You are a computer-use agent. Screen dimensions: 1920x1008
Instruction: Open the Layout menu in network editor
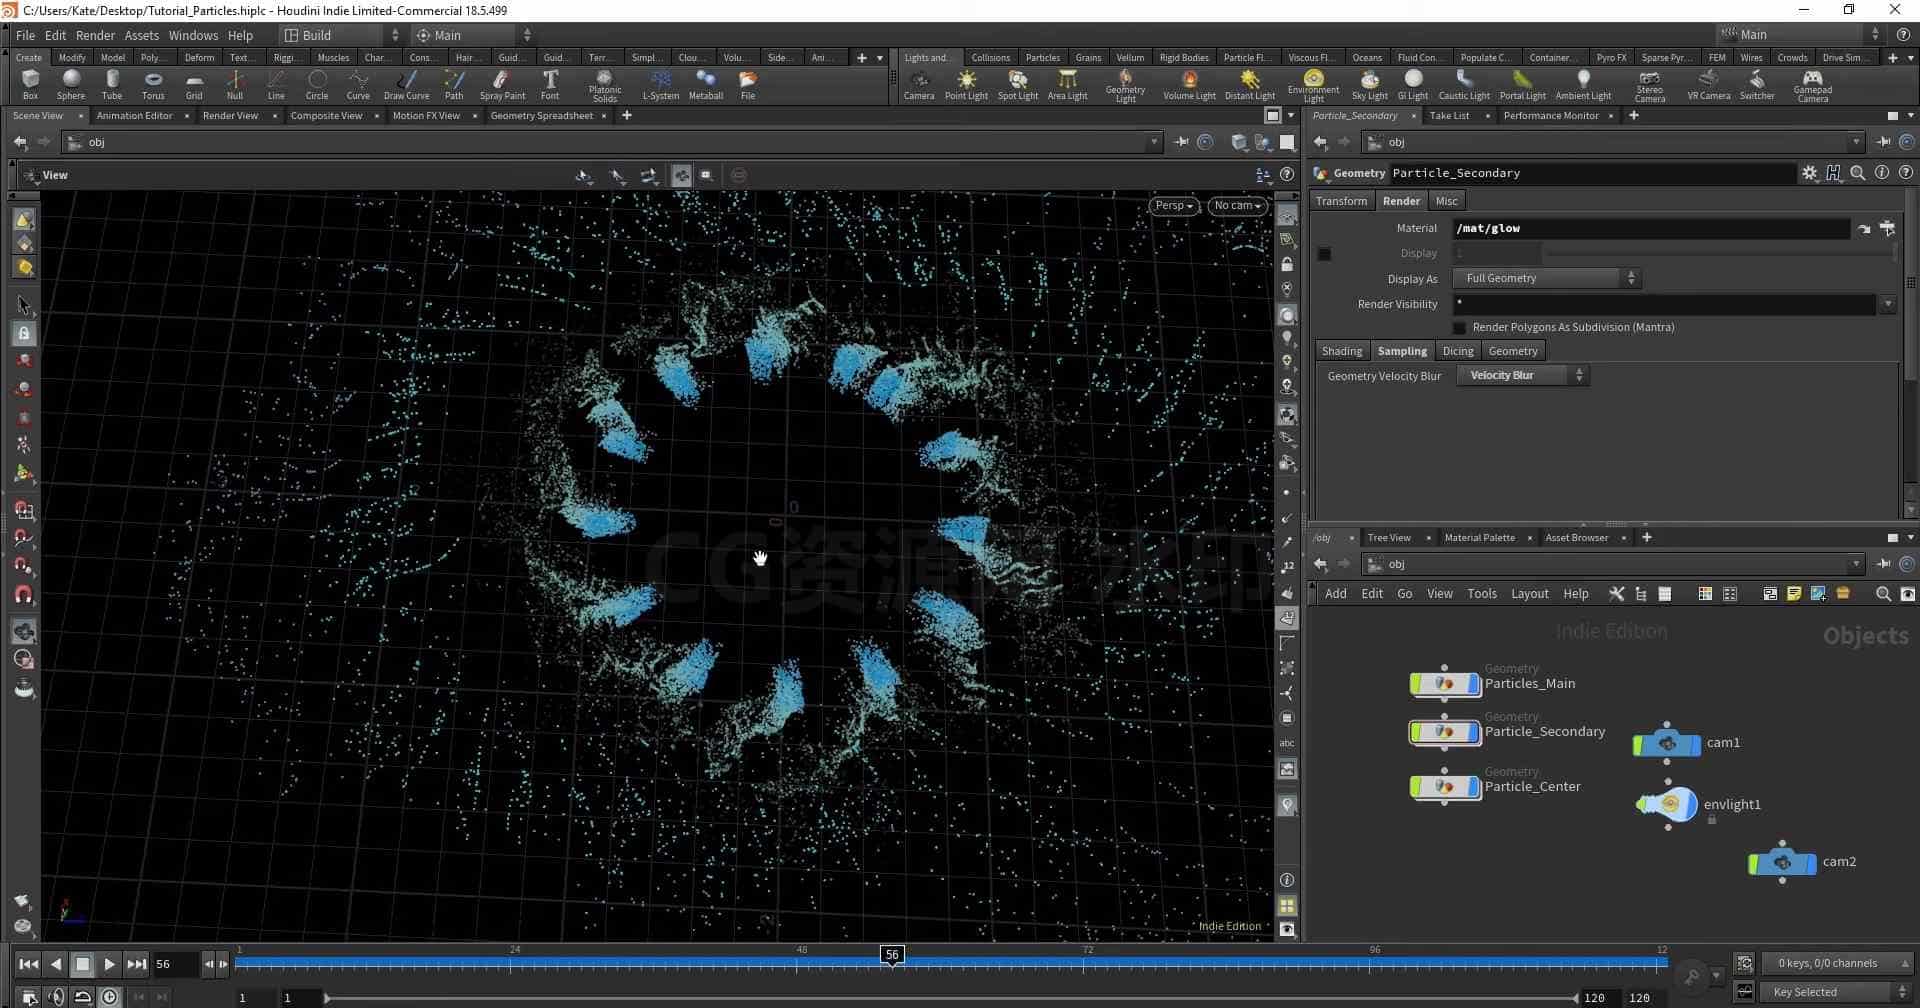pyautogui.click(x=1529, y=594)
